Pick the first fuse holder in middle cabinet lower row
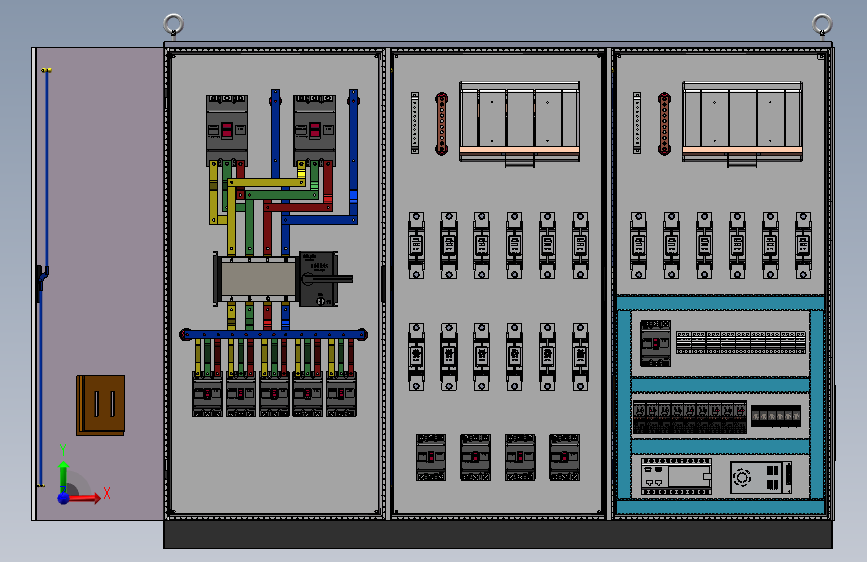This screenshot has width=867, height=562. click(x=416, y=357)
